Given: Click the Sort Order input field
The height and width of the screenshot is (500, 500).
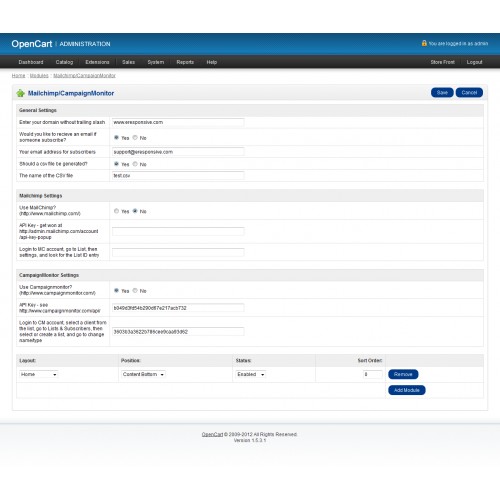Looking at the screenshot, I should pos(373,374).
